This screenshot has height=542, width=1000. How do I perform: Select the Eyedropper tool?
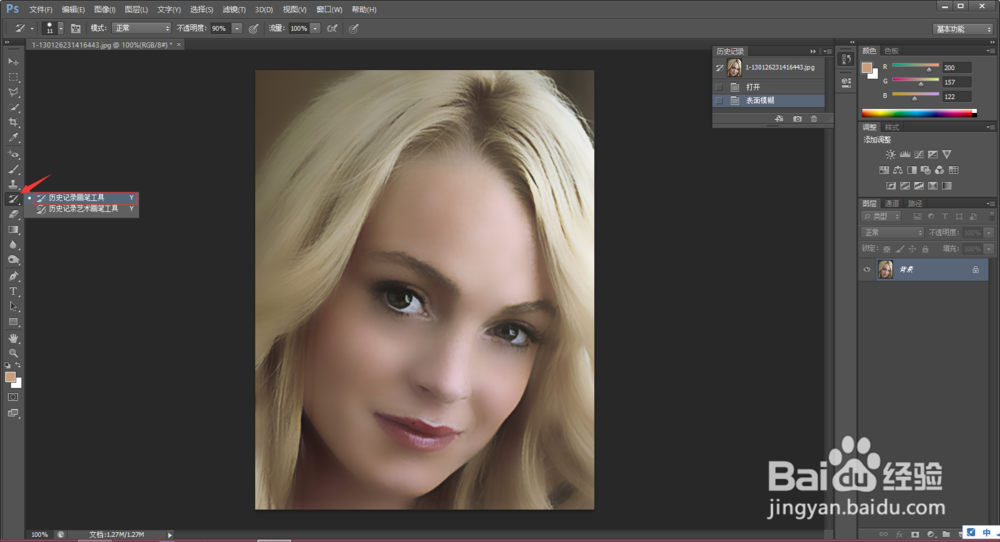[13, 138]
